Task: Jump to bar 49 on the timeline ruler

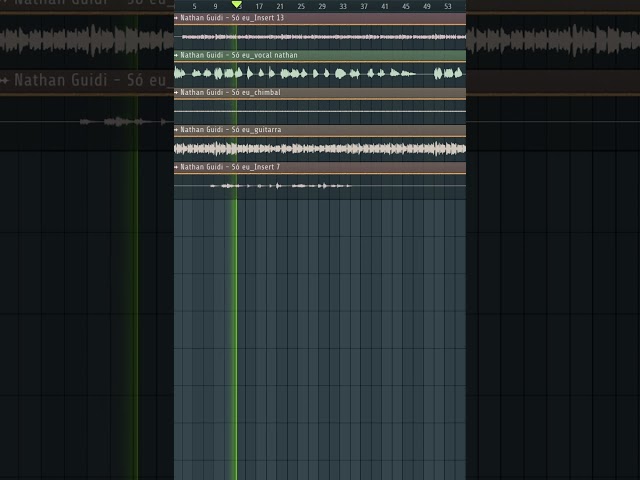Action: [x=427, y=6]
